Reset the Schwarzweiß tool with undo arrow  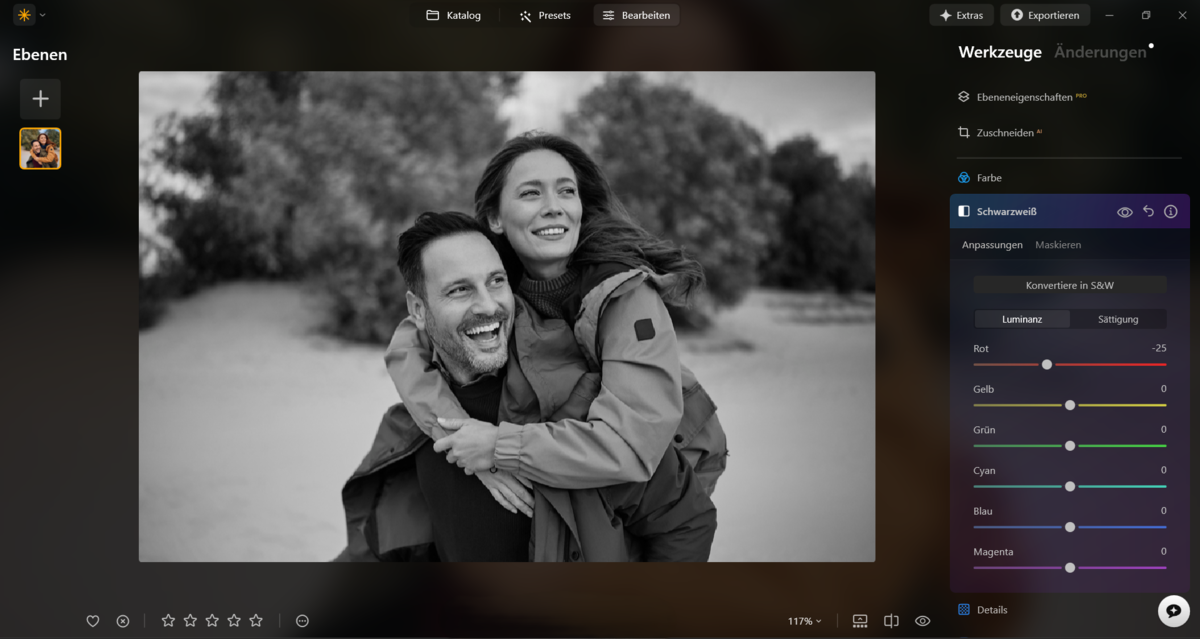(x=1148, y=212)
